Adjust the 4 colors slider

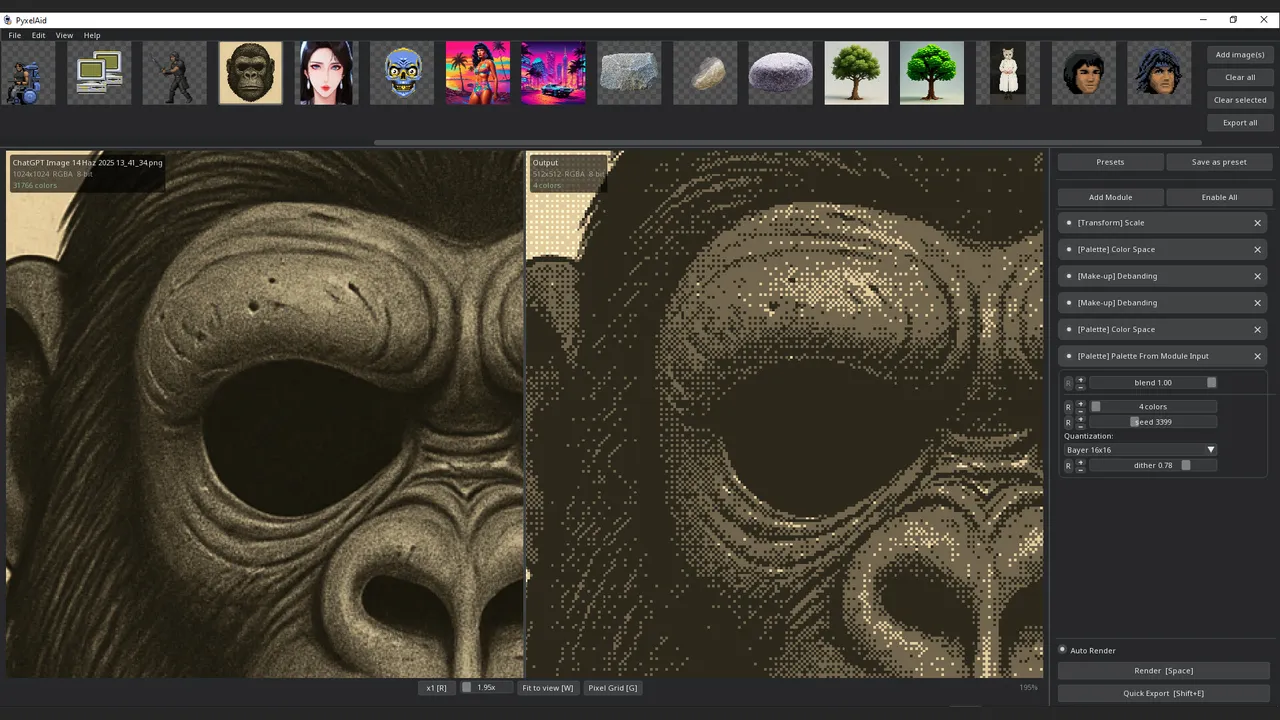[x=1152, y=407]
